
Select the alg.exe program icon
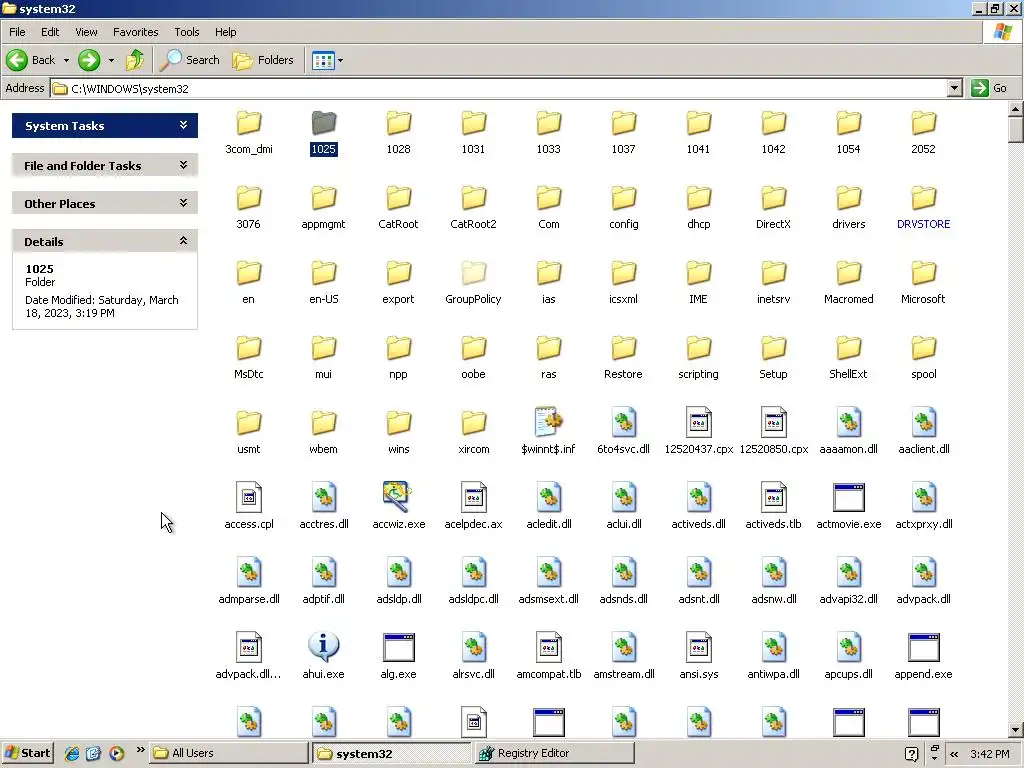click(398, 647)
